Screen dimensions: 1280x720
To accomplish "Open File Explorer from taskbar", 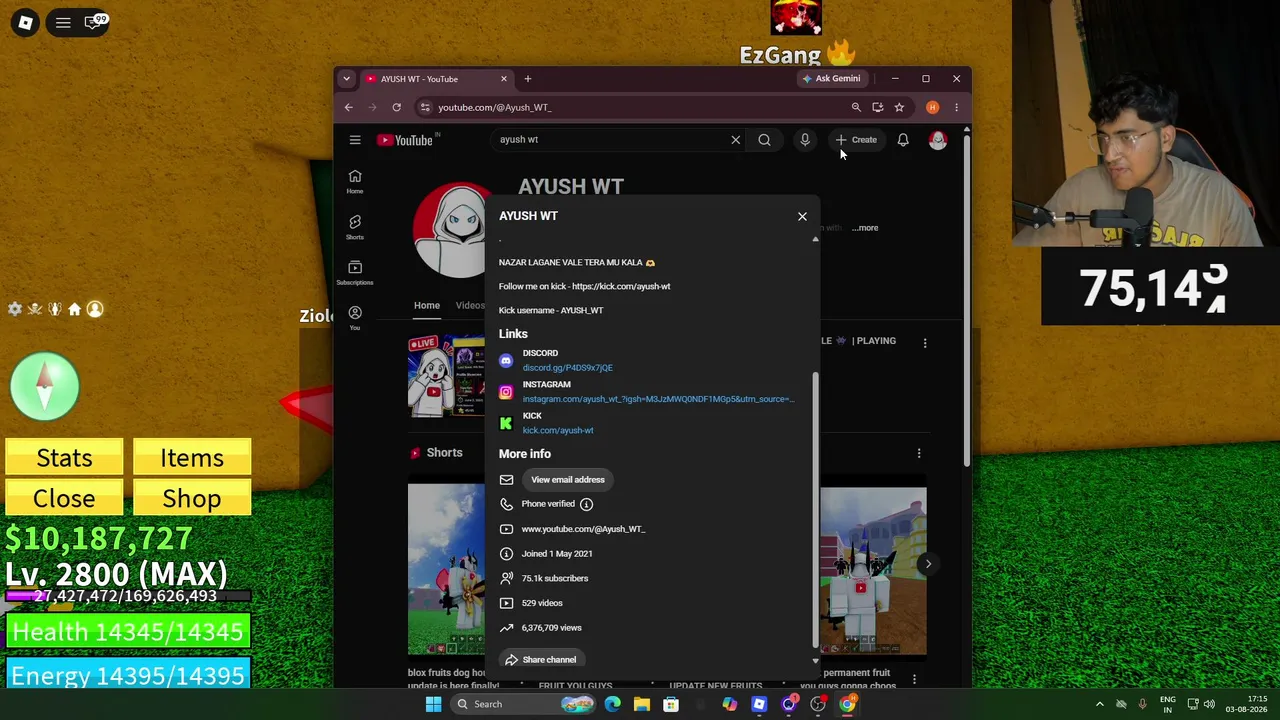I will (x=642, y=704).
